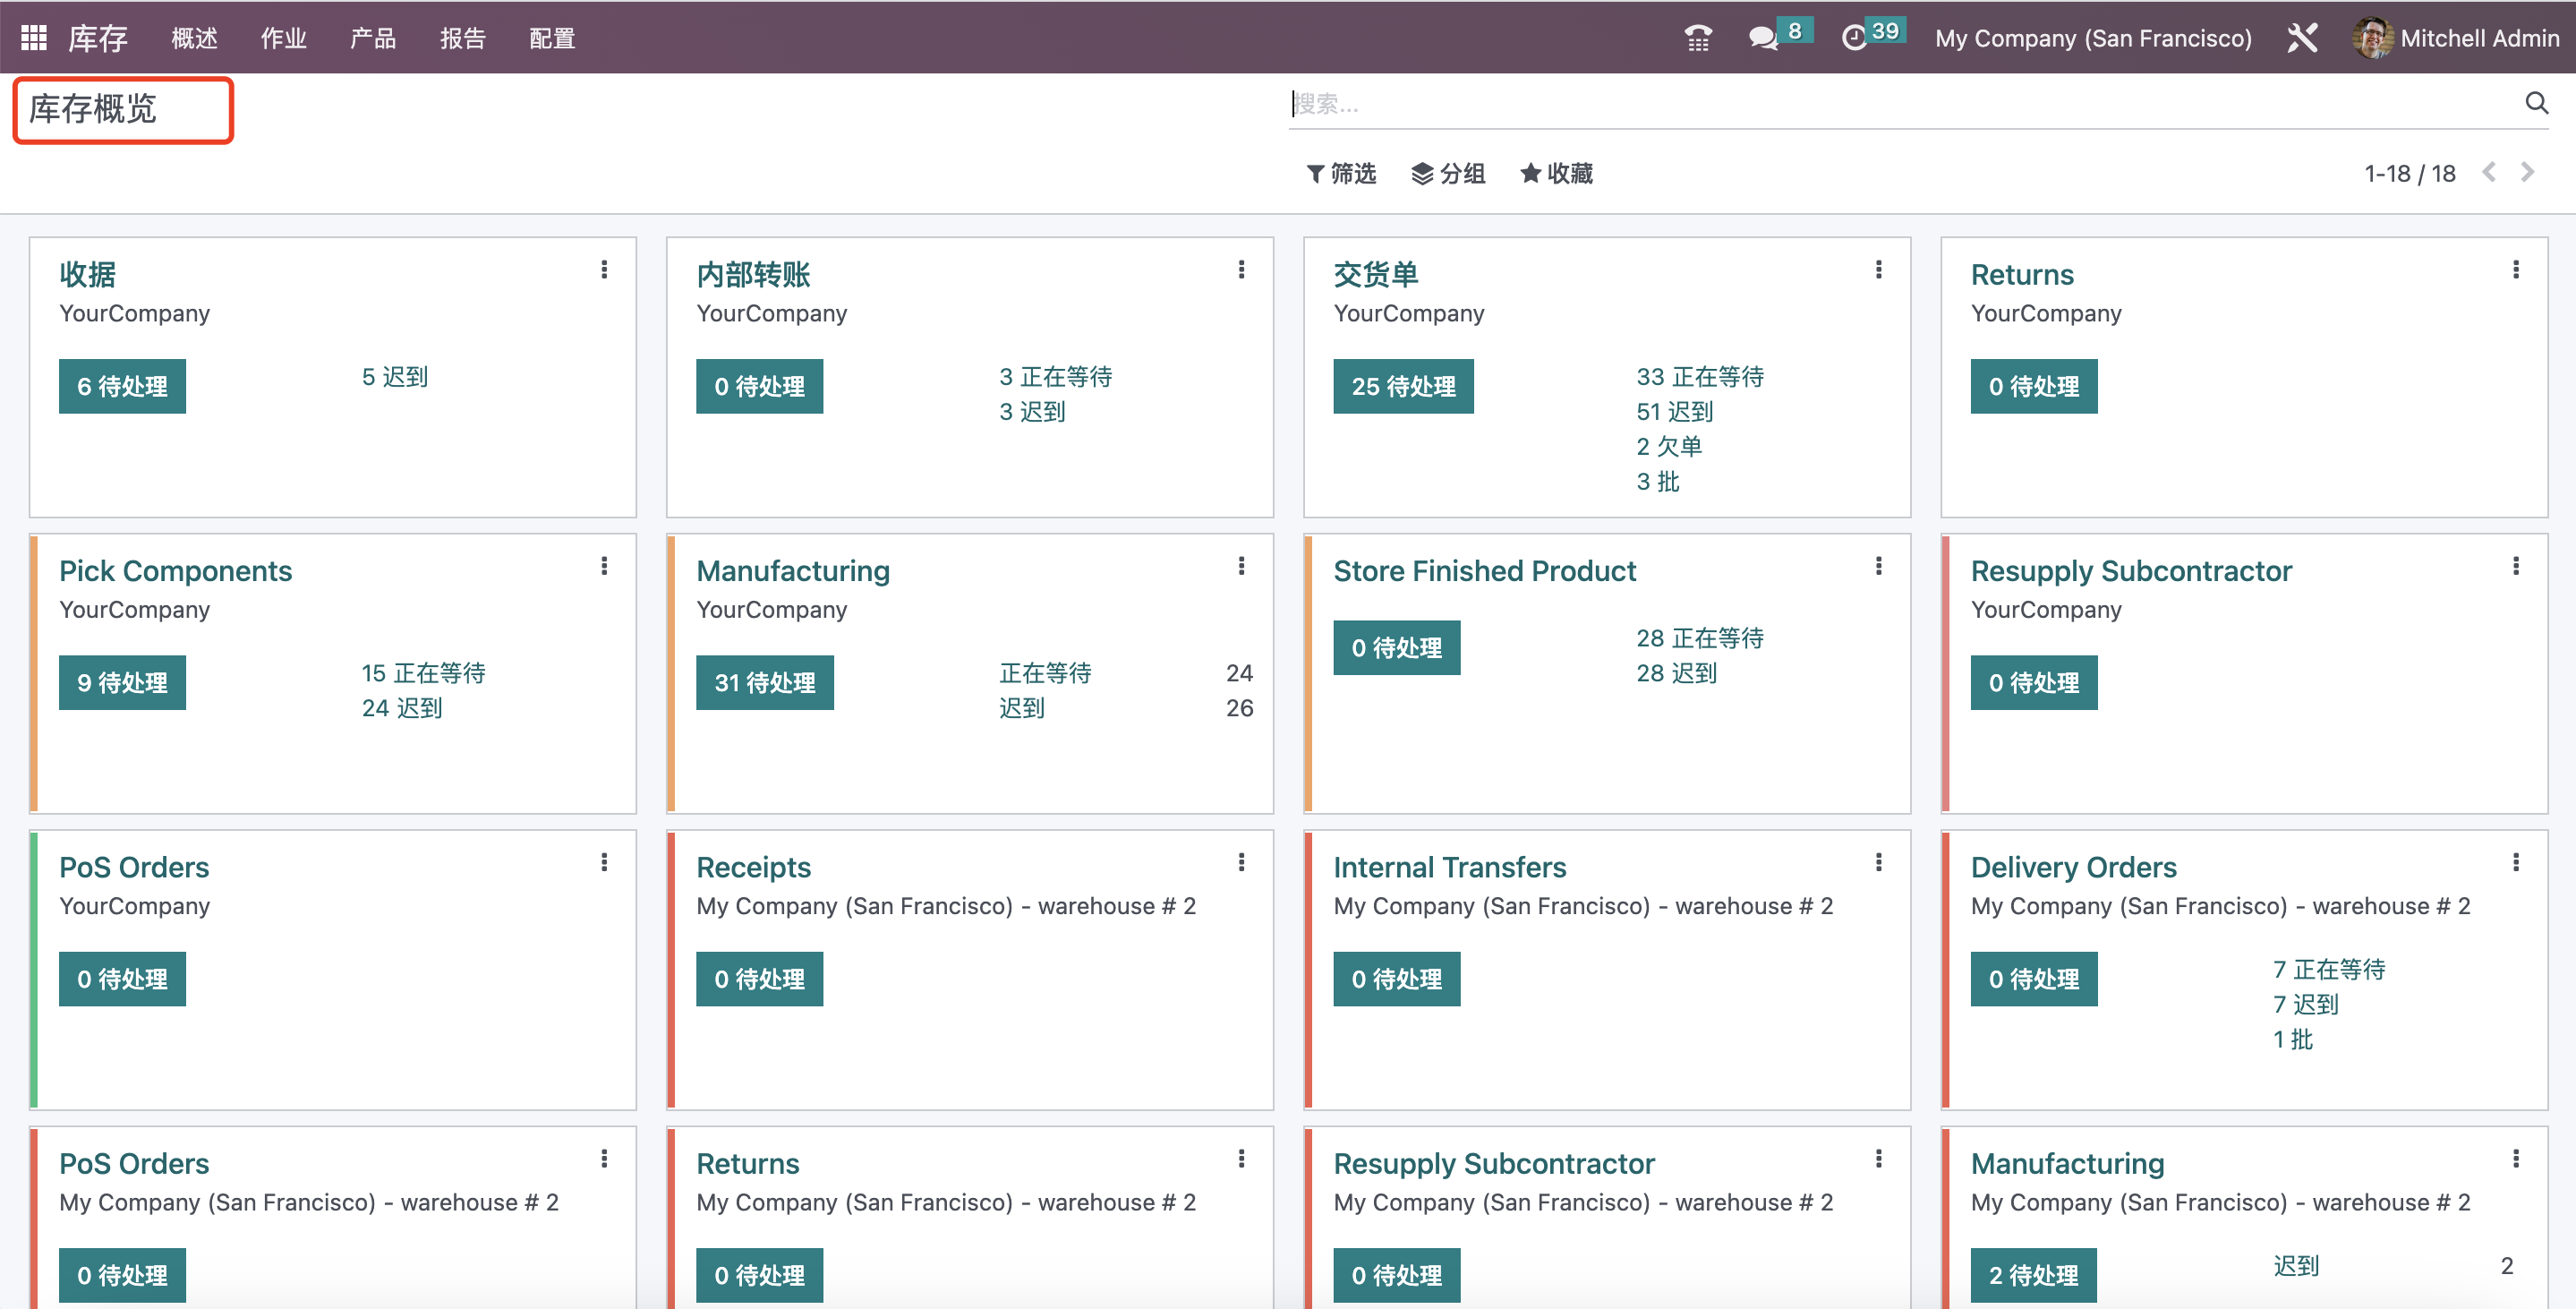Open the 内部转账 card title
Screen dimensions: 2576x1309
753,274
